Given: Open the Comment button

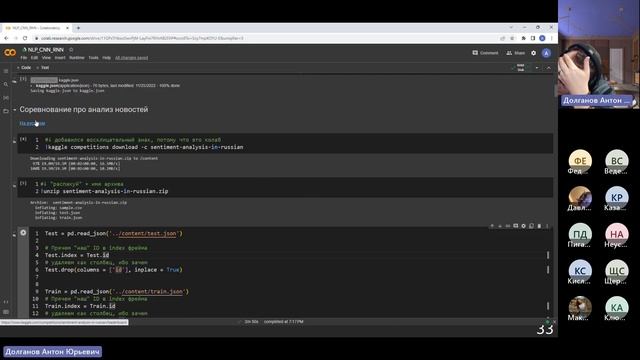Looking at the screenshot, I should tap(485, 53).
